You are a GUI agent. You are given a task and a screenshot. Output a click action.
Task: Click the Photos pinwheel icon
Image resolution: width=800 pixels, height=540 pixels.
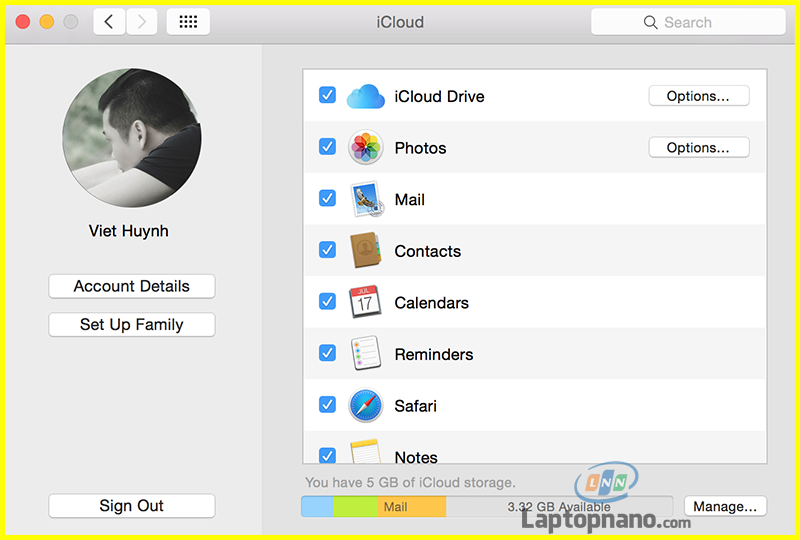pos(366,148)
